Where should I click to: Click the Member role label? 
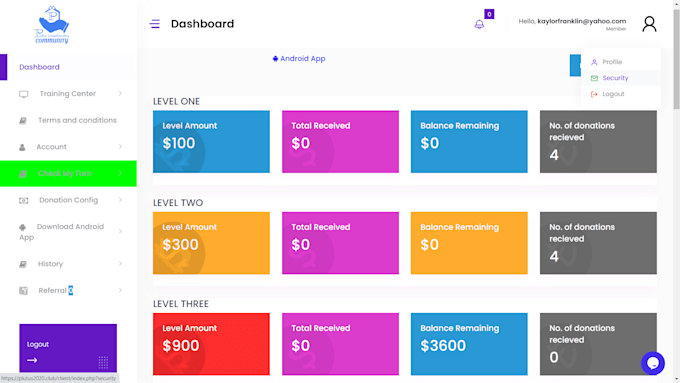[x=616, y=29]
